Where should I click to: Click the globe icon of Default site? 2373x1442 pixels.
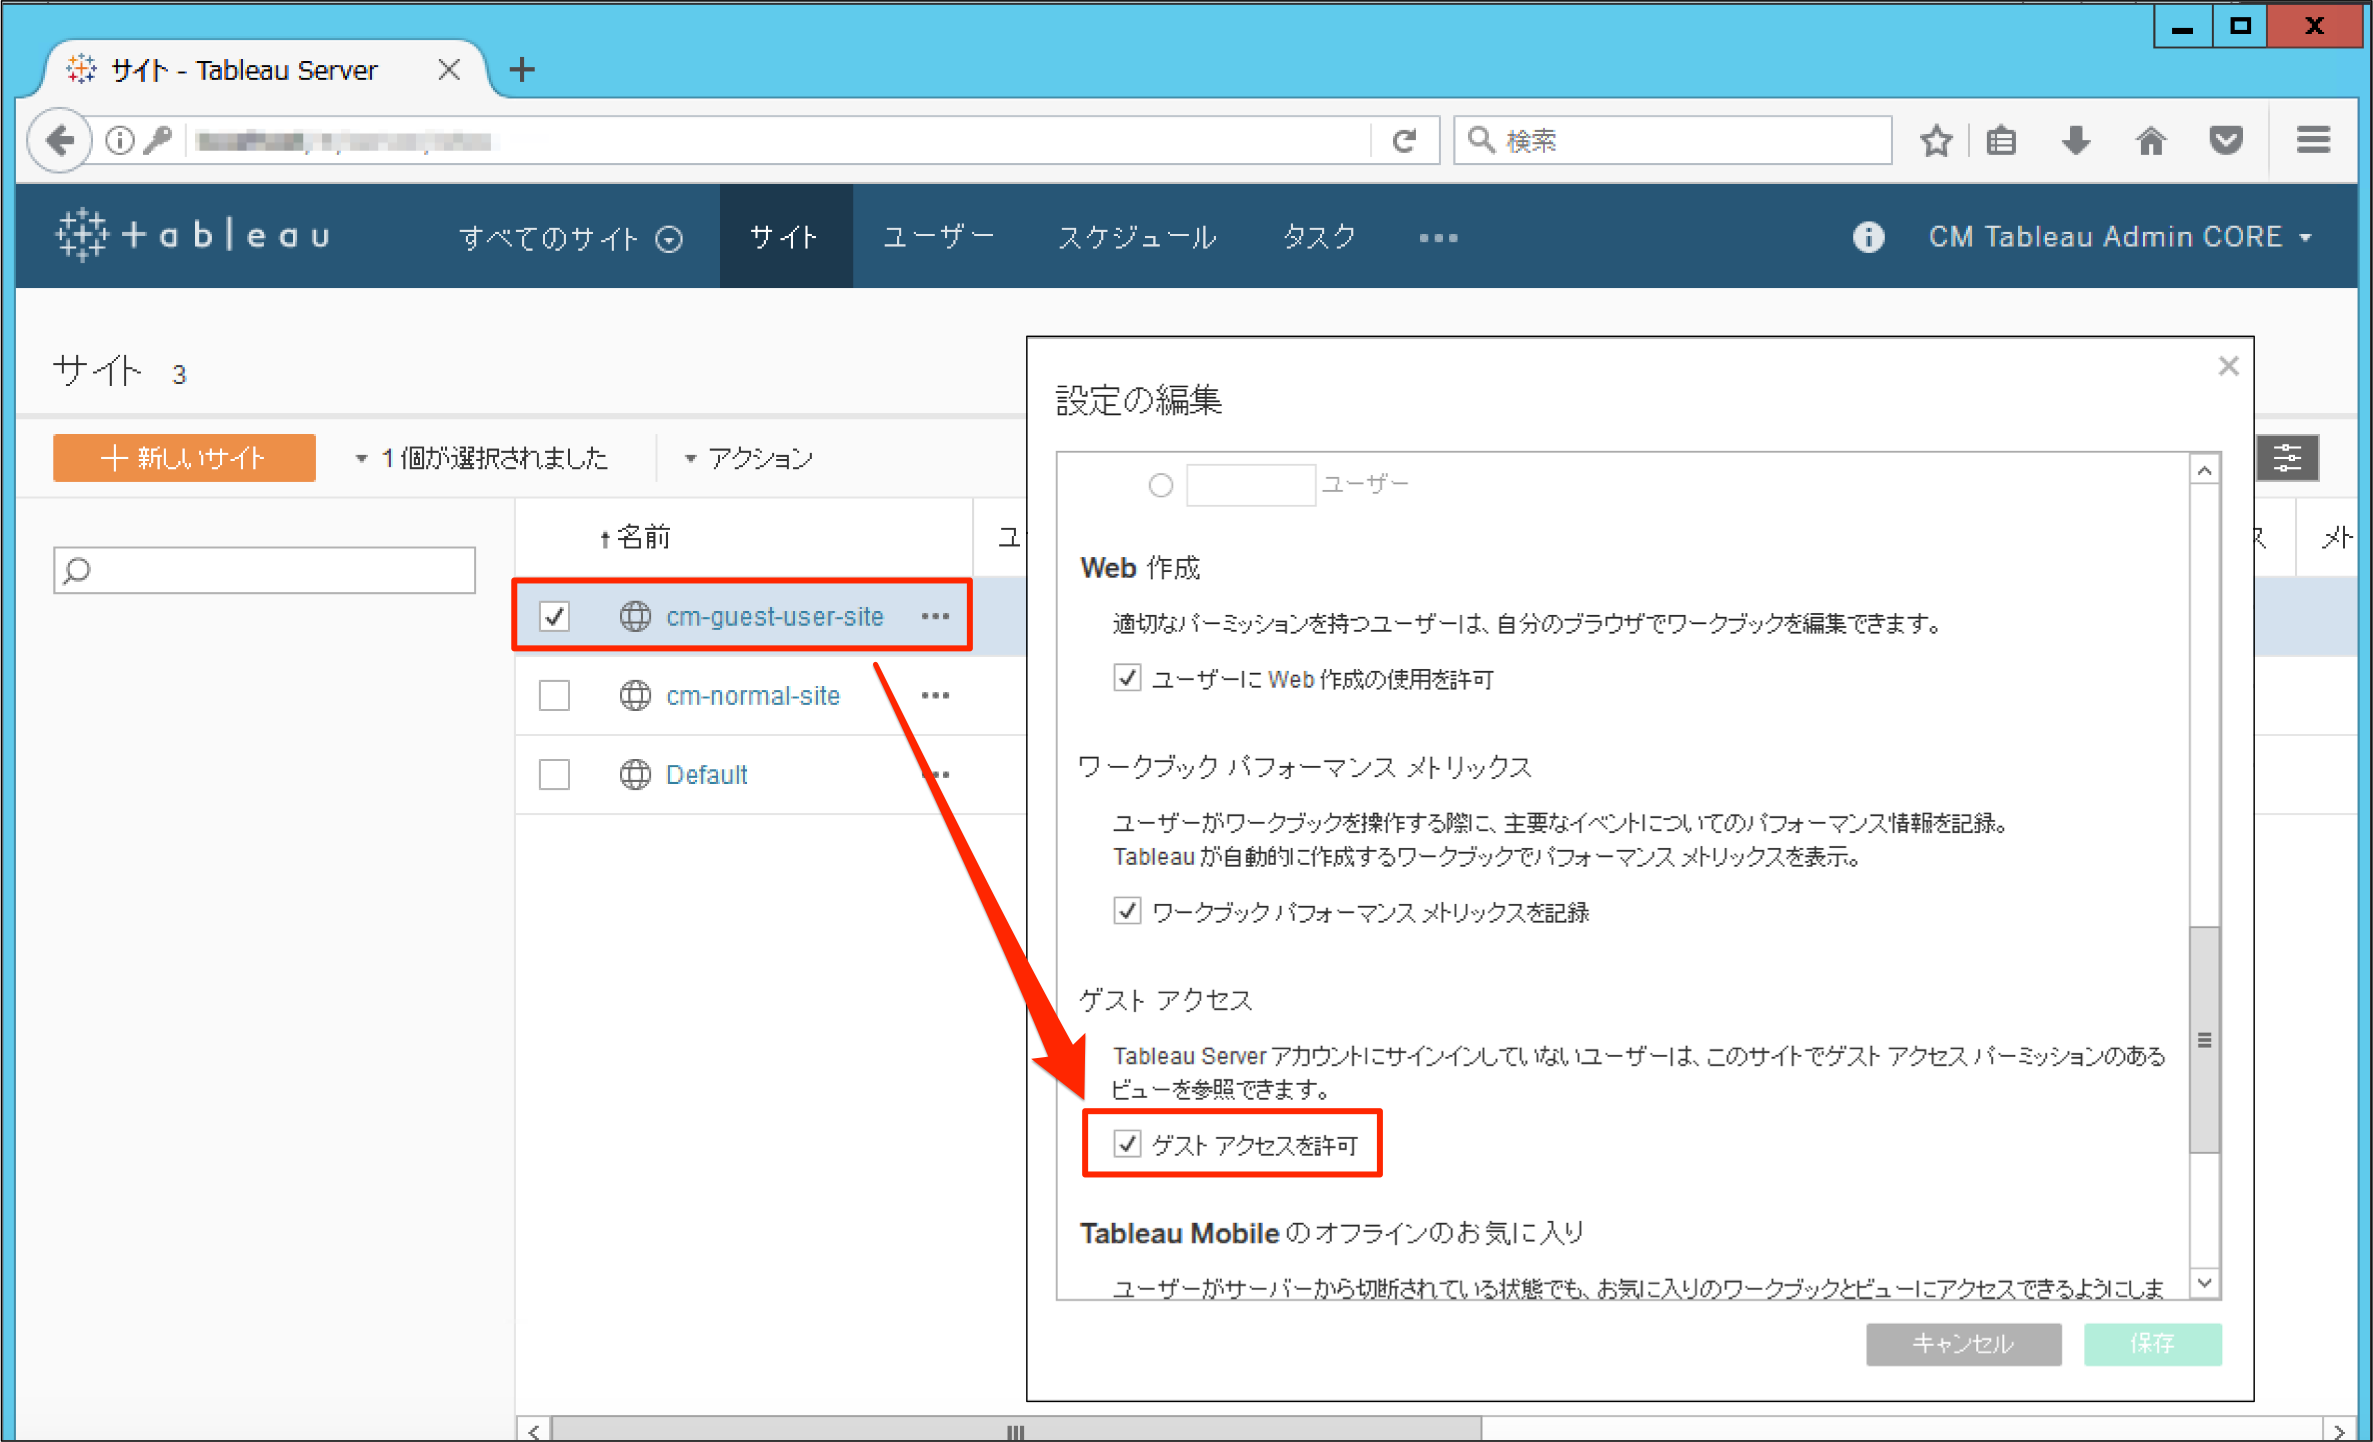[635, 774]
